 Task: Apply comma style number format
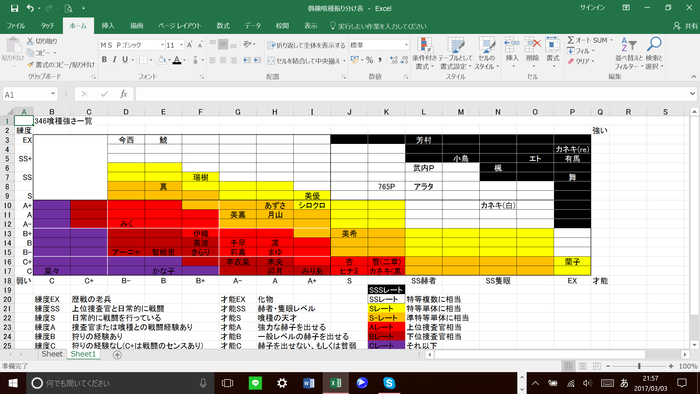point(380,60)
